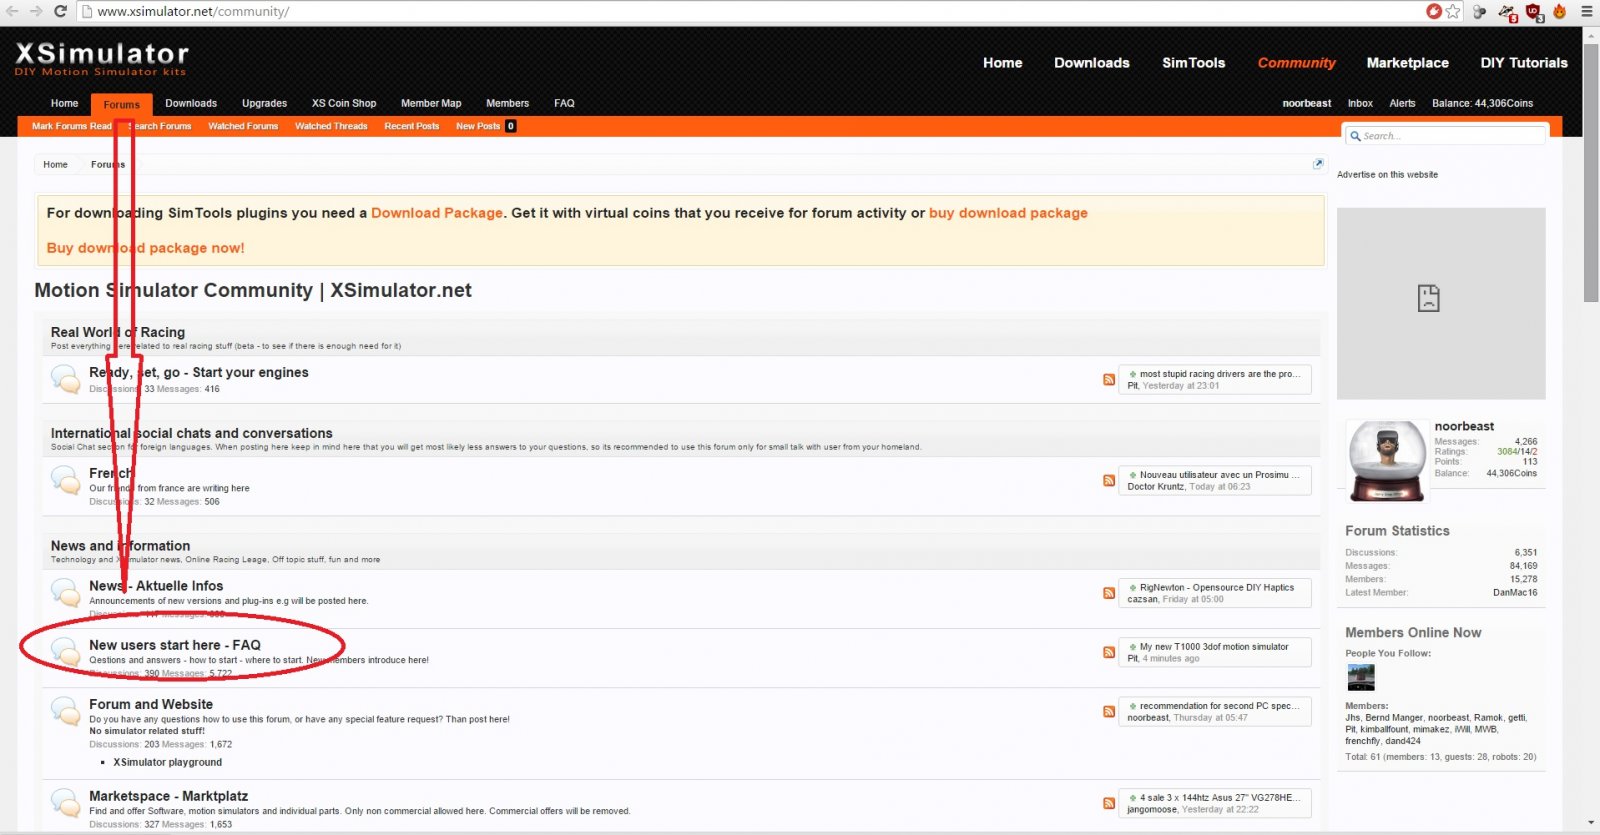
Task: Open the 'Forum and Website' forum
Action: pyautogui.click(x=151, y=704)
